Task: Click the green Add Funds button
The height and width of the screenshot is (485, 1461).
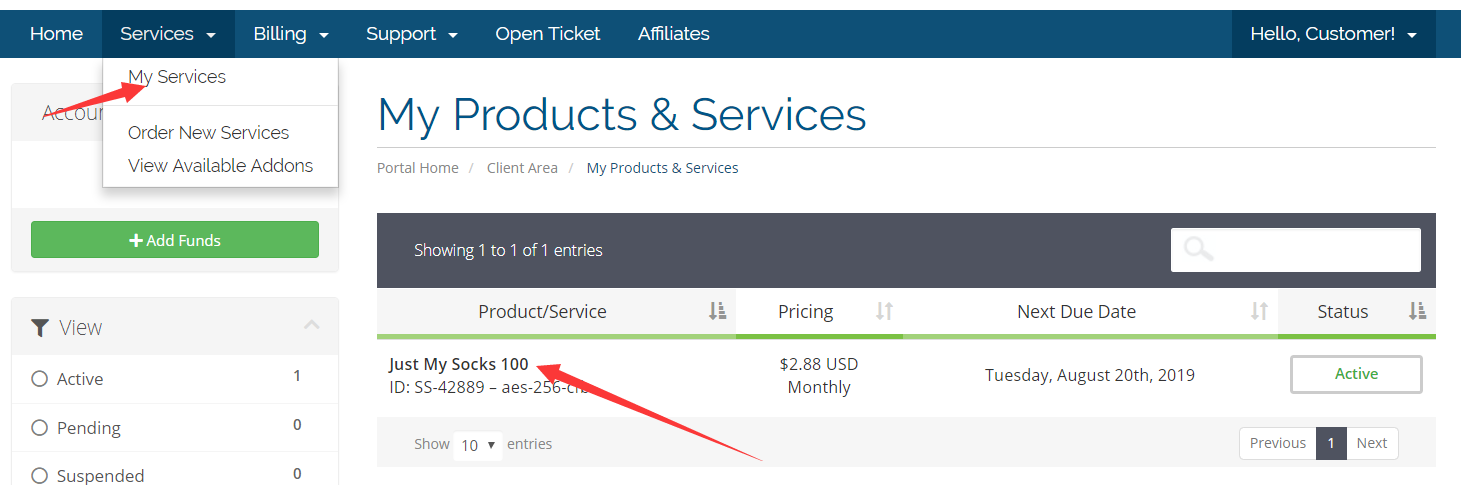Action: [x=175, y=240]
